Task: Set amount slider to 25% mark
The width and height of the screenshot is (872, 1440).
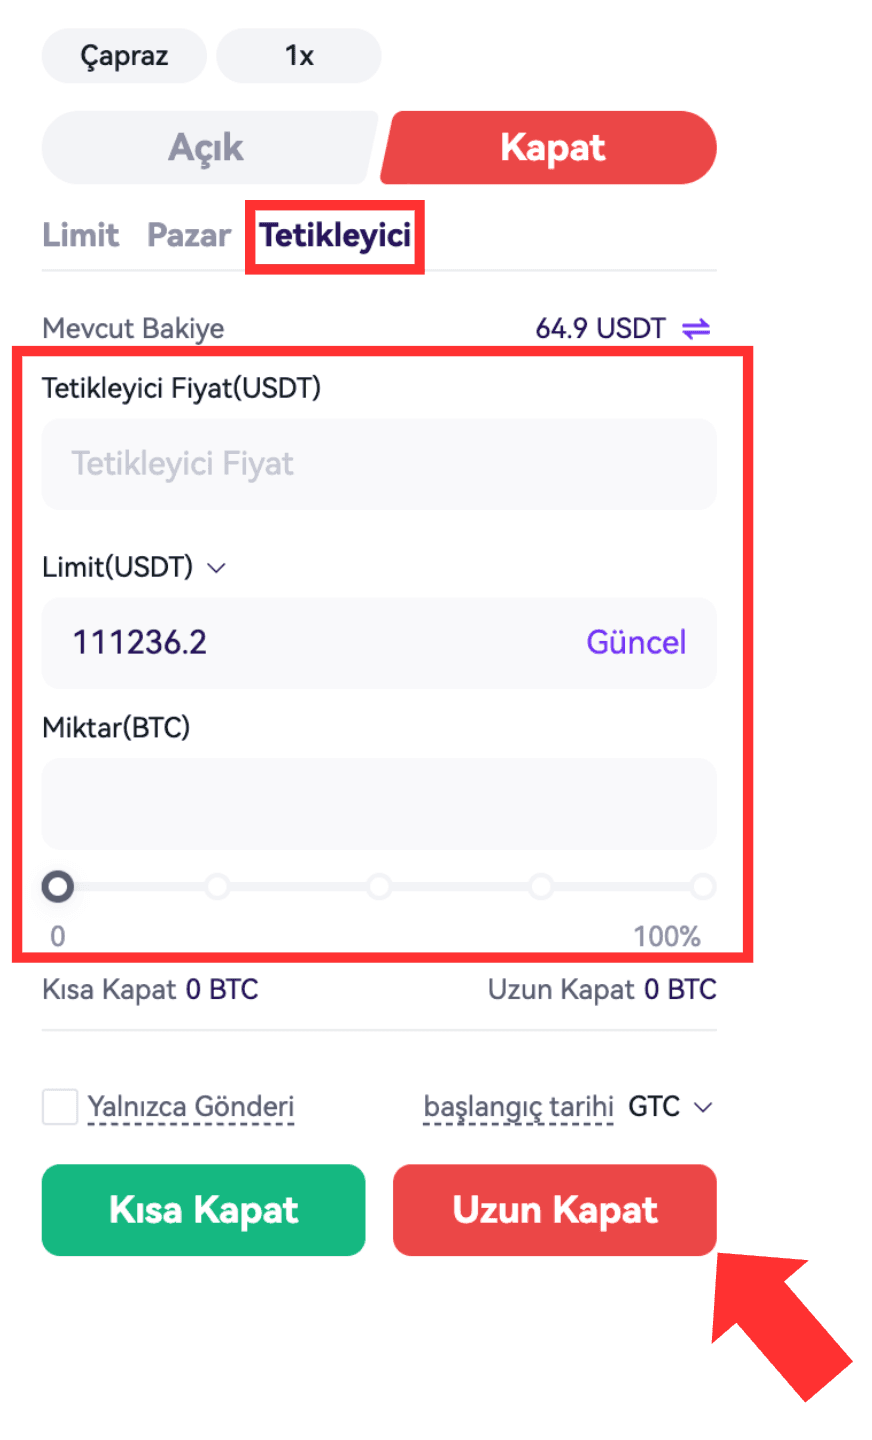Action: click(217, 886)
